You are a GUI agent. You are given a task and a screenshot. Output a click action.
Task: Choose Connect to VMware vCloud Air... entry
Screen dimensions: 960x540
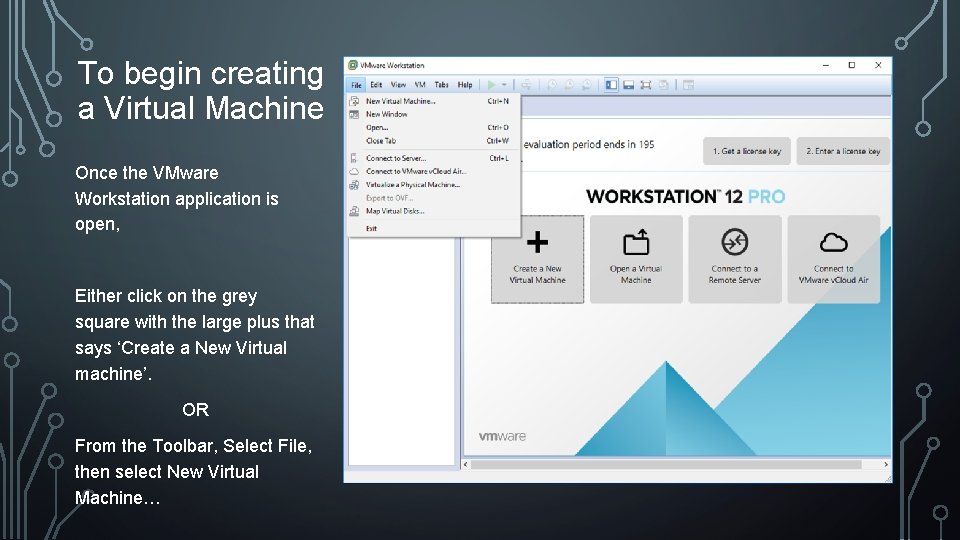tap(433, 171)
